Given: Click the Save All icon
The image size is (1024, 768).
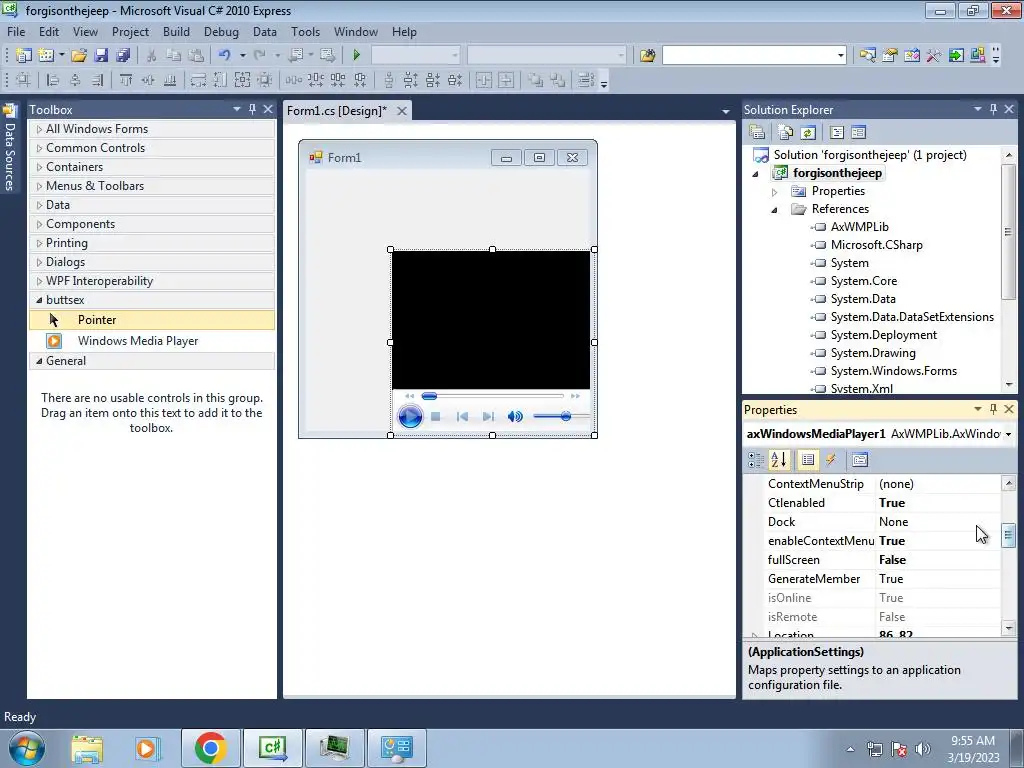Looking at the screenshot, I should pos(123,56).
